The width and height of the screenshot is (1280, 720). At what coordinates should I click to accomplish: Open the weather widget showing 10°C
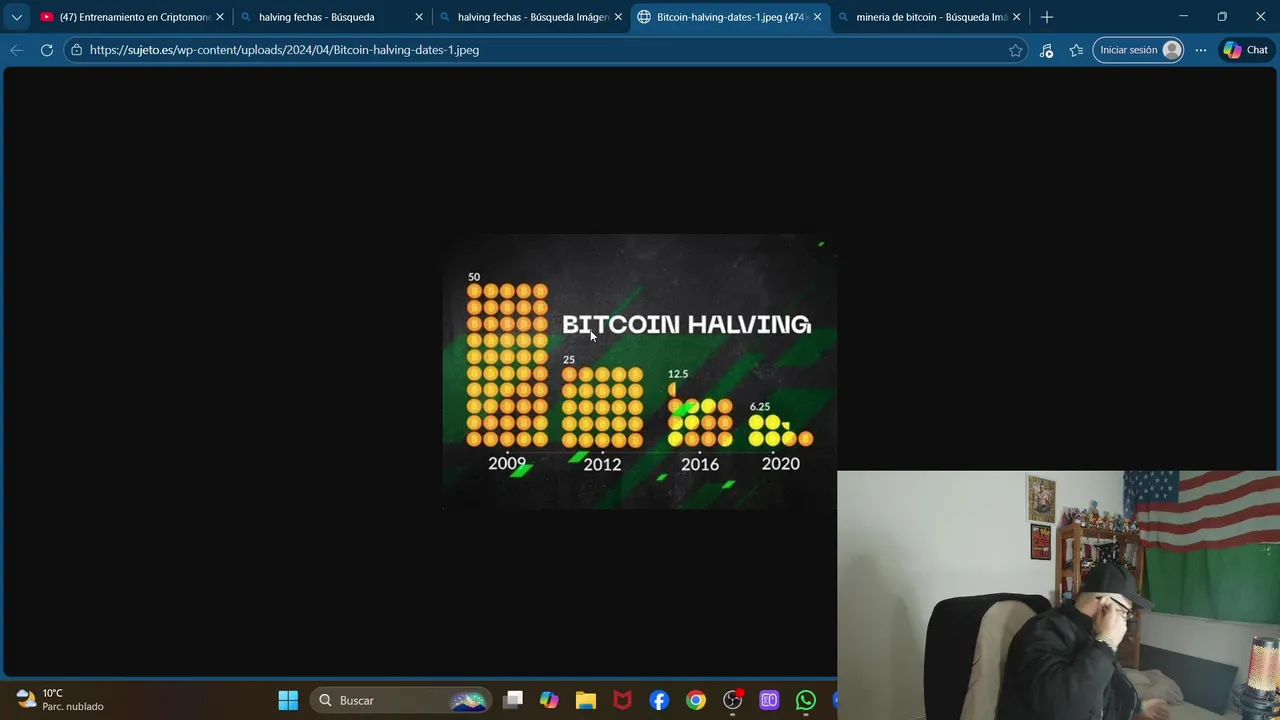coord(60,700)
